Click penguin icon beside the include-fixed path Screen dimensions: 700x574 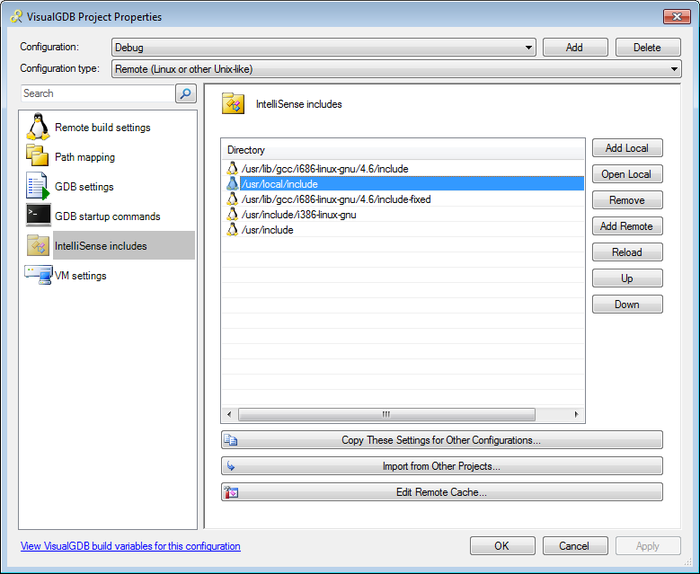point(232,199)
